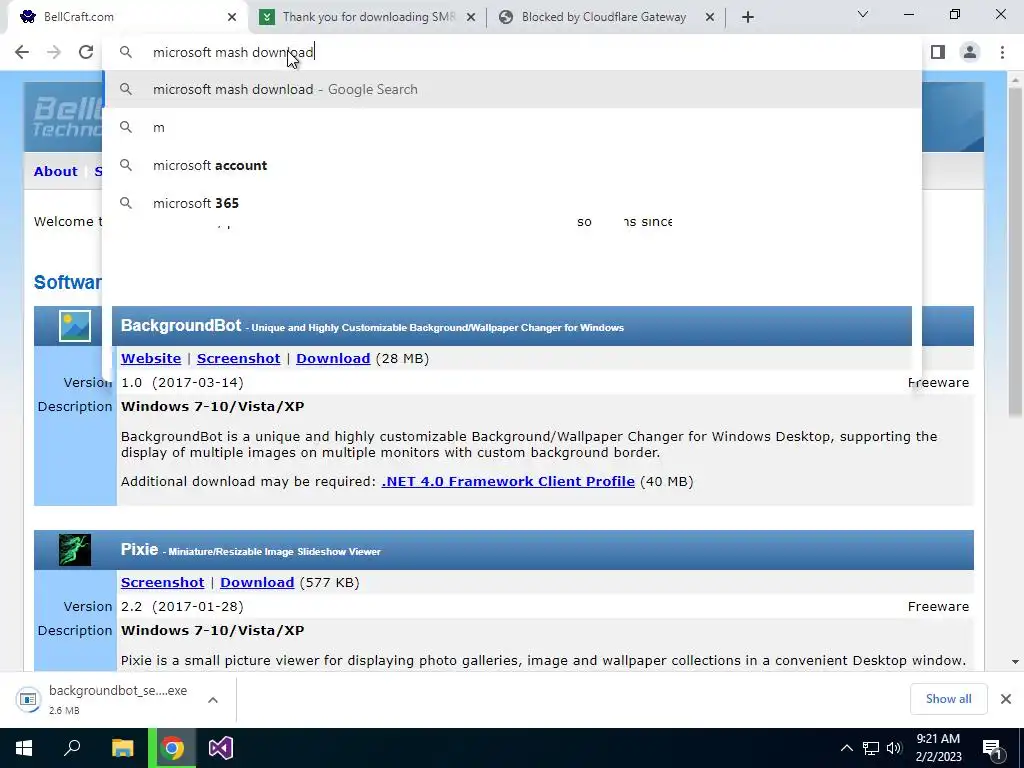Open BackgroundBot Website link
The height and width of the screenshot is (768, 1024).
click(151, 359)
